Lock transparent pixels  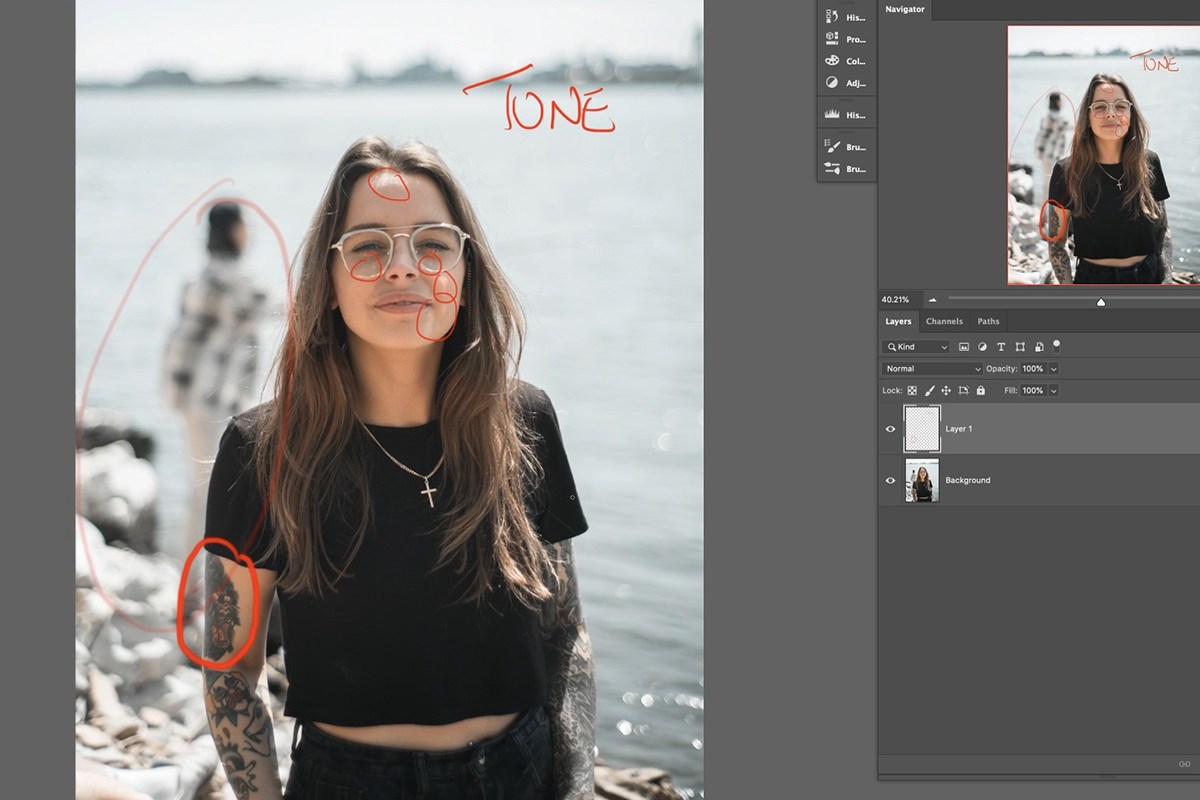[912, 391]
